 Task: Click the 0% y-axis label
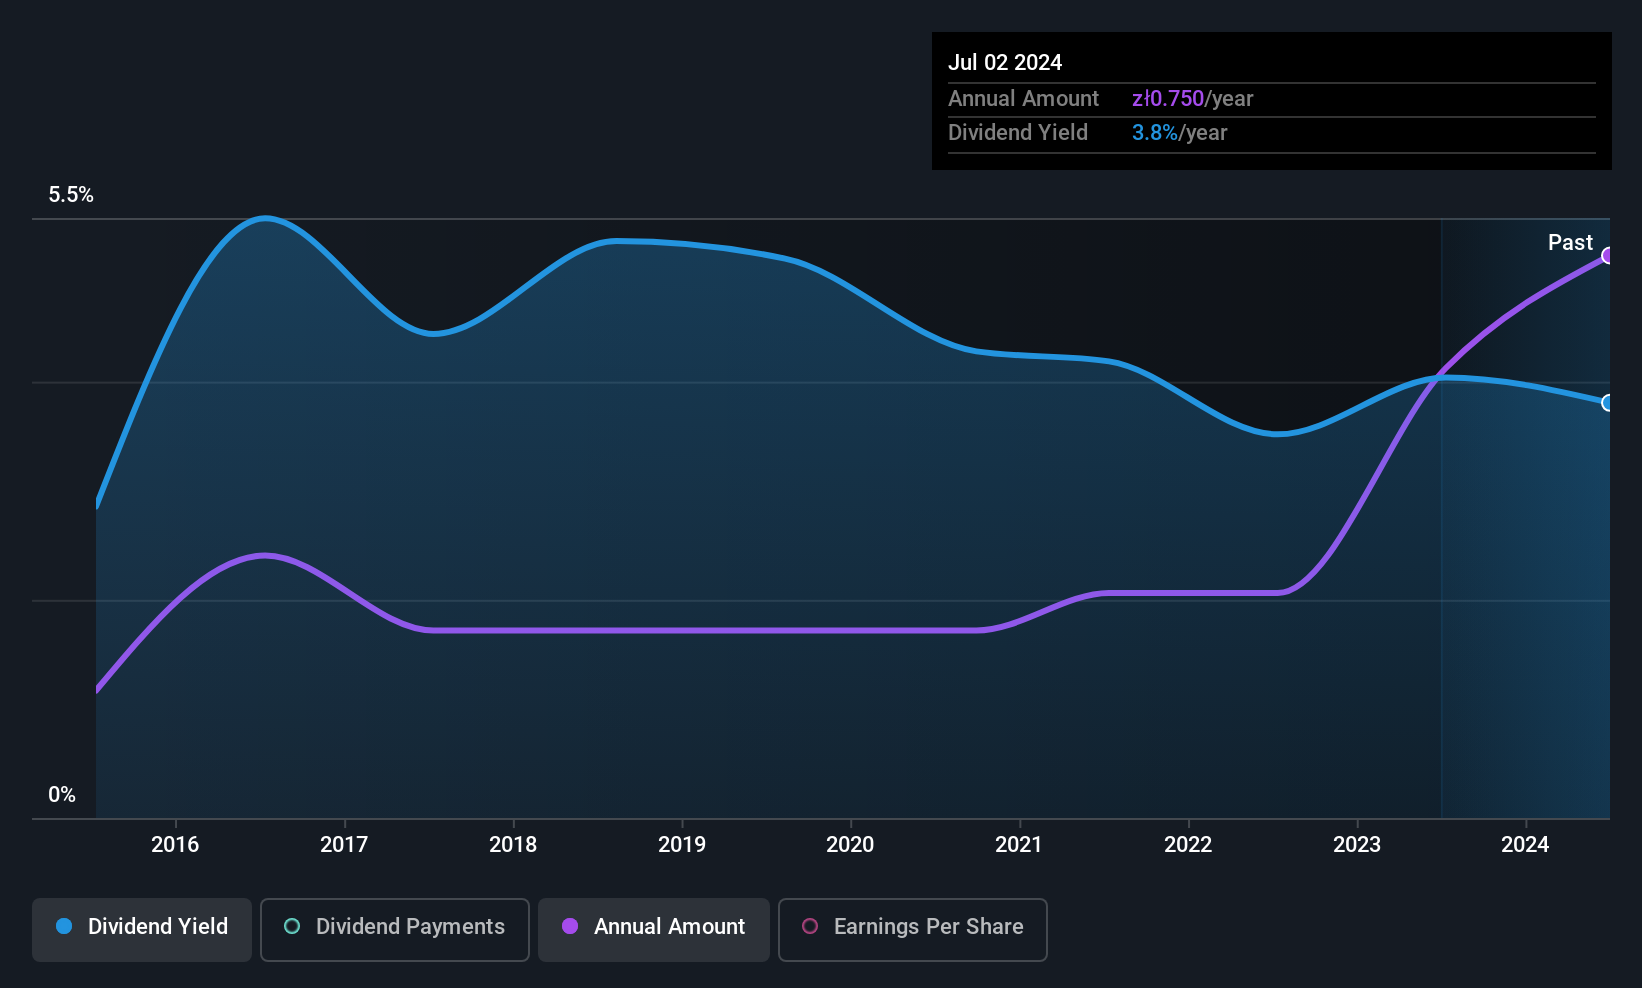(62, 795)
